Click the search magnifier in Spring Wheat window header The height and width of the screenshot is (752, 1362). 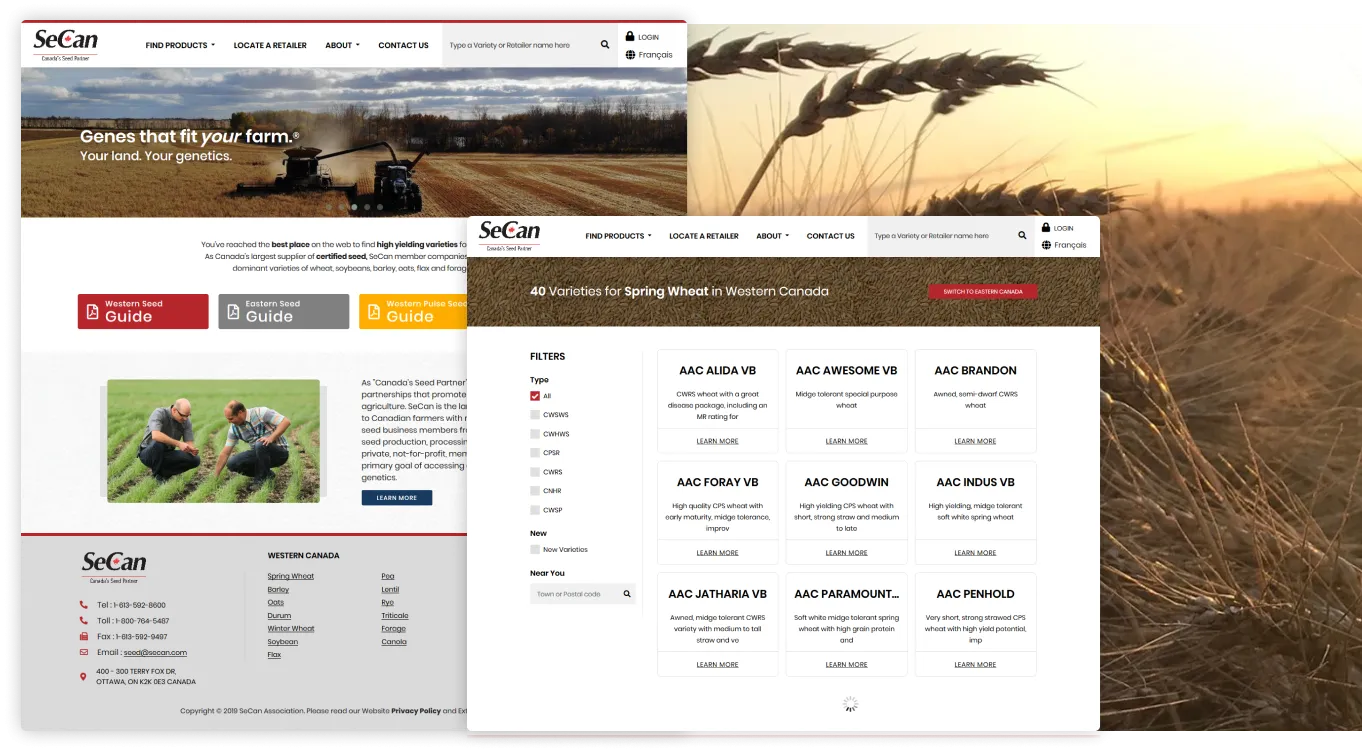(x=1022, y=236)
